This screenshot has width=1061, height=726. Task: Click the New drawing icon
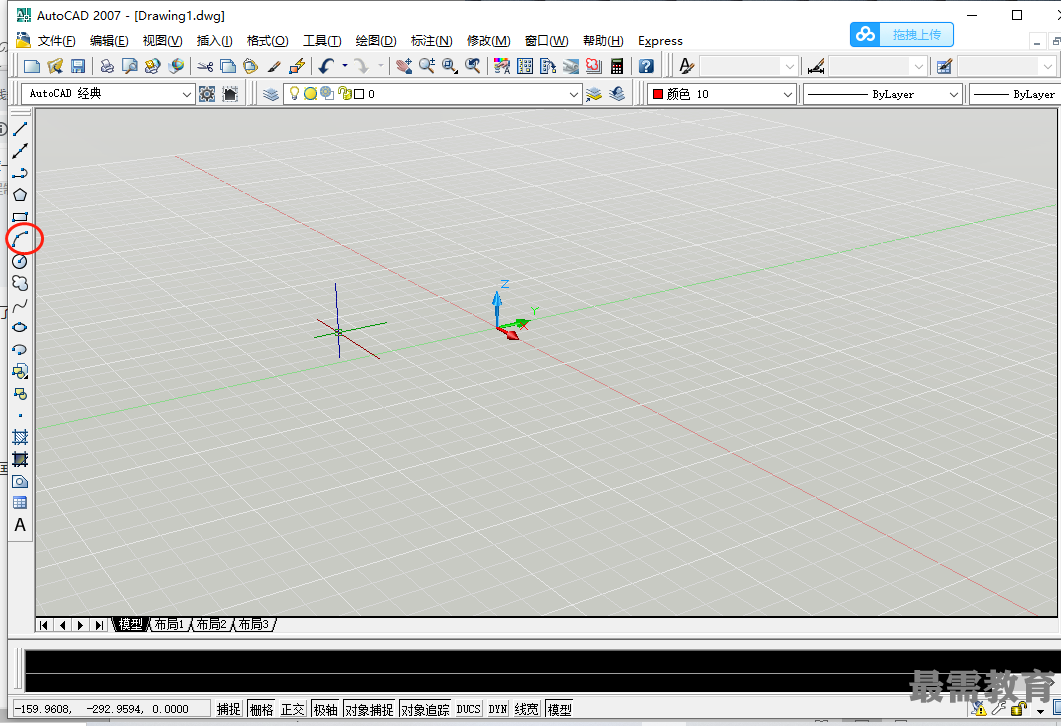(32, 66)
